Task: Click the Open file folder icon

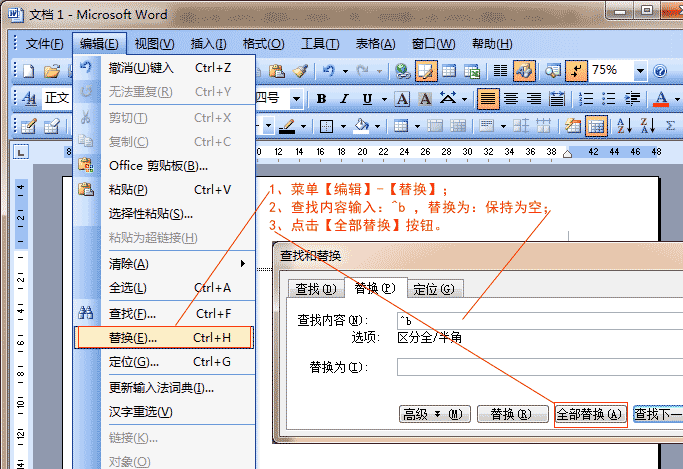Action: coord(52,71)
